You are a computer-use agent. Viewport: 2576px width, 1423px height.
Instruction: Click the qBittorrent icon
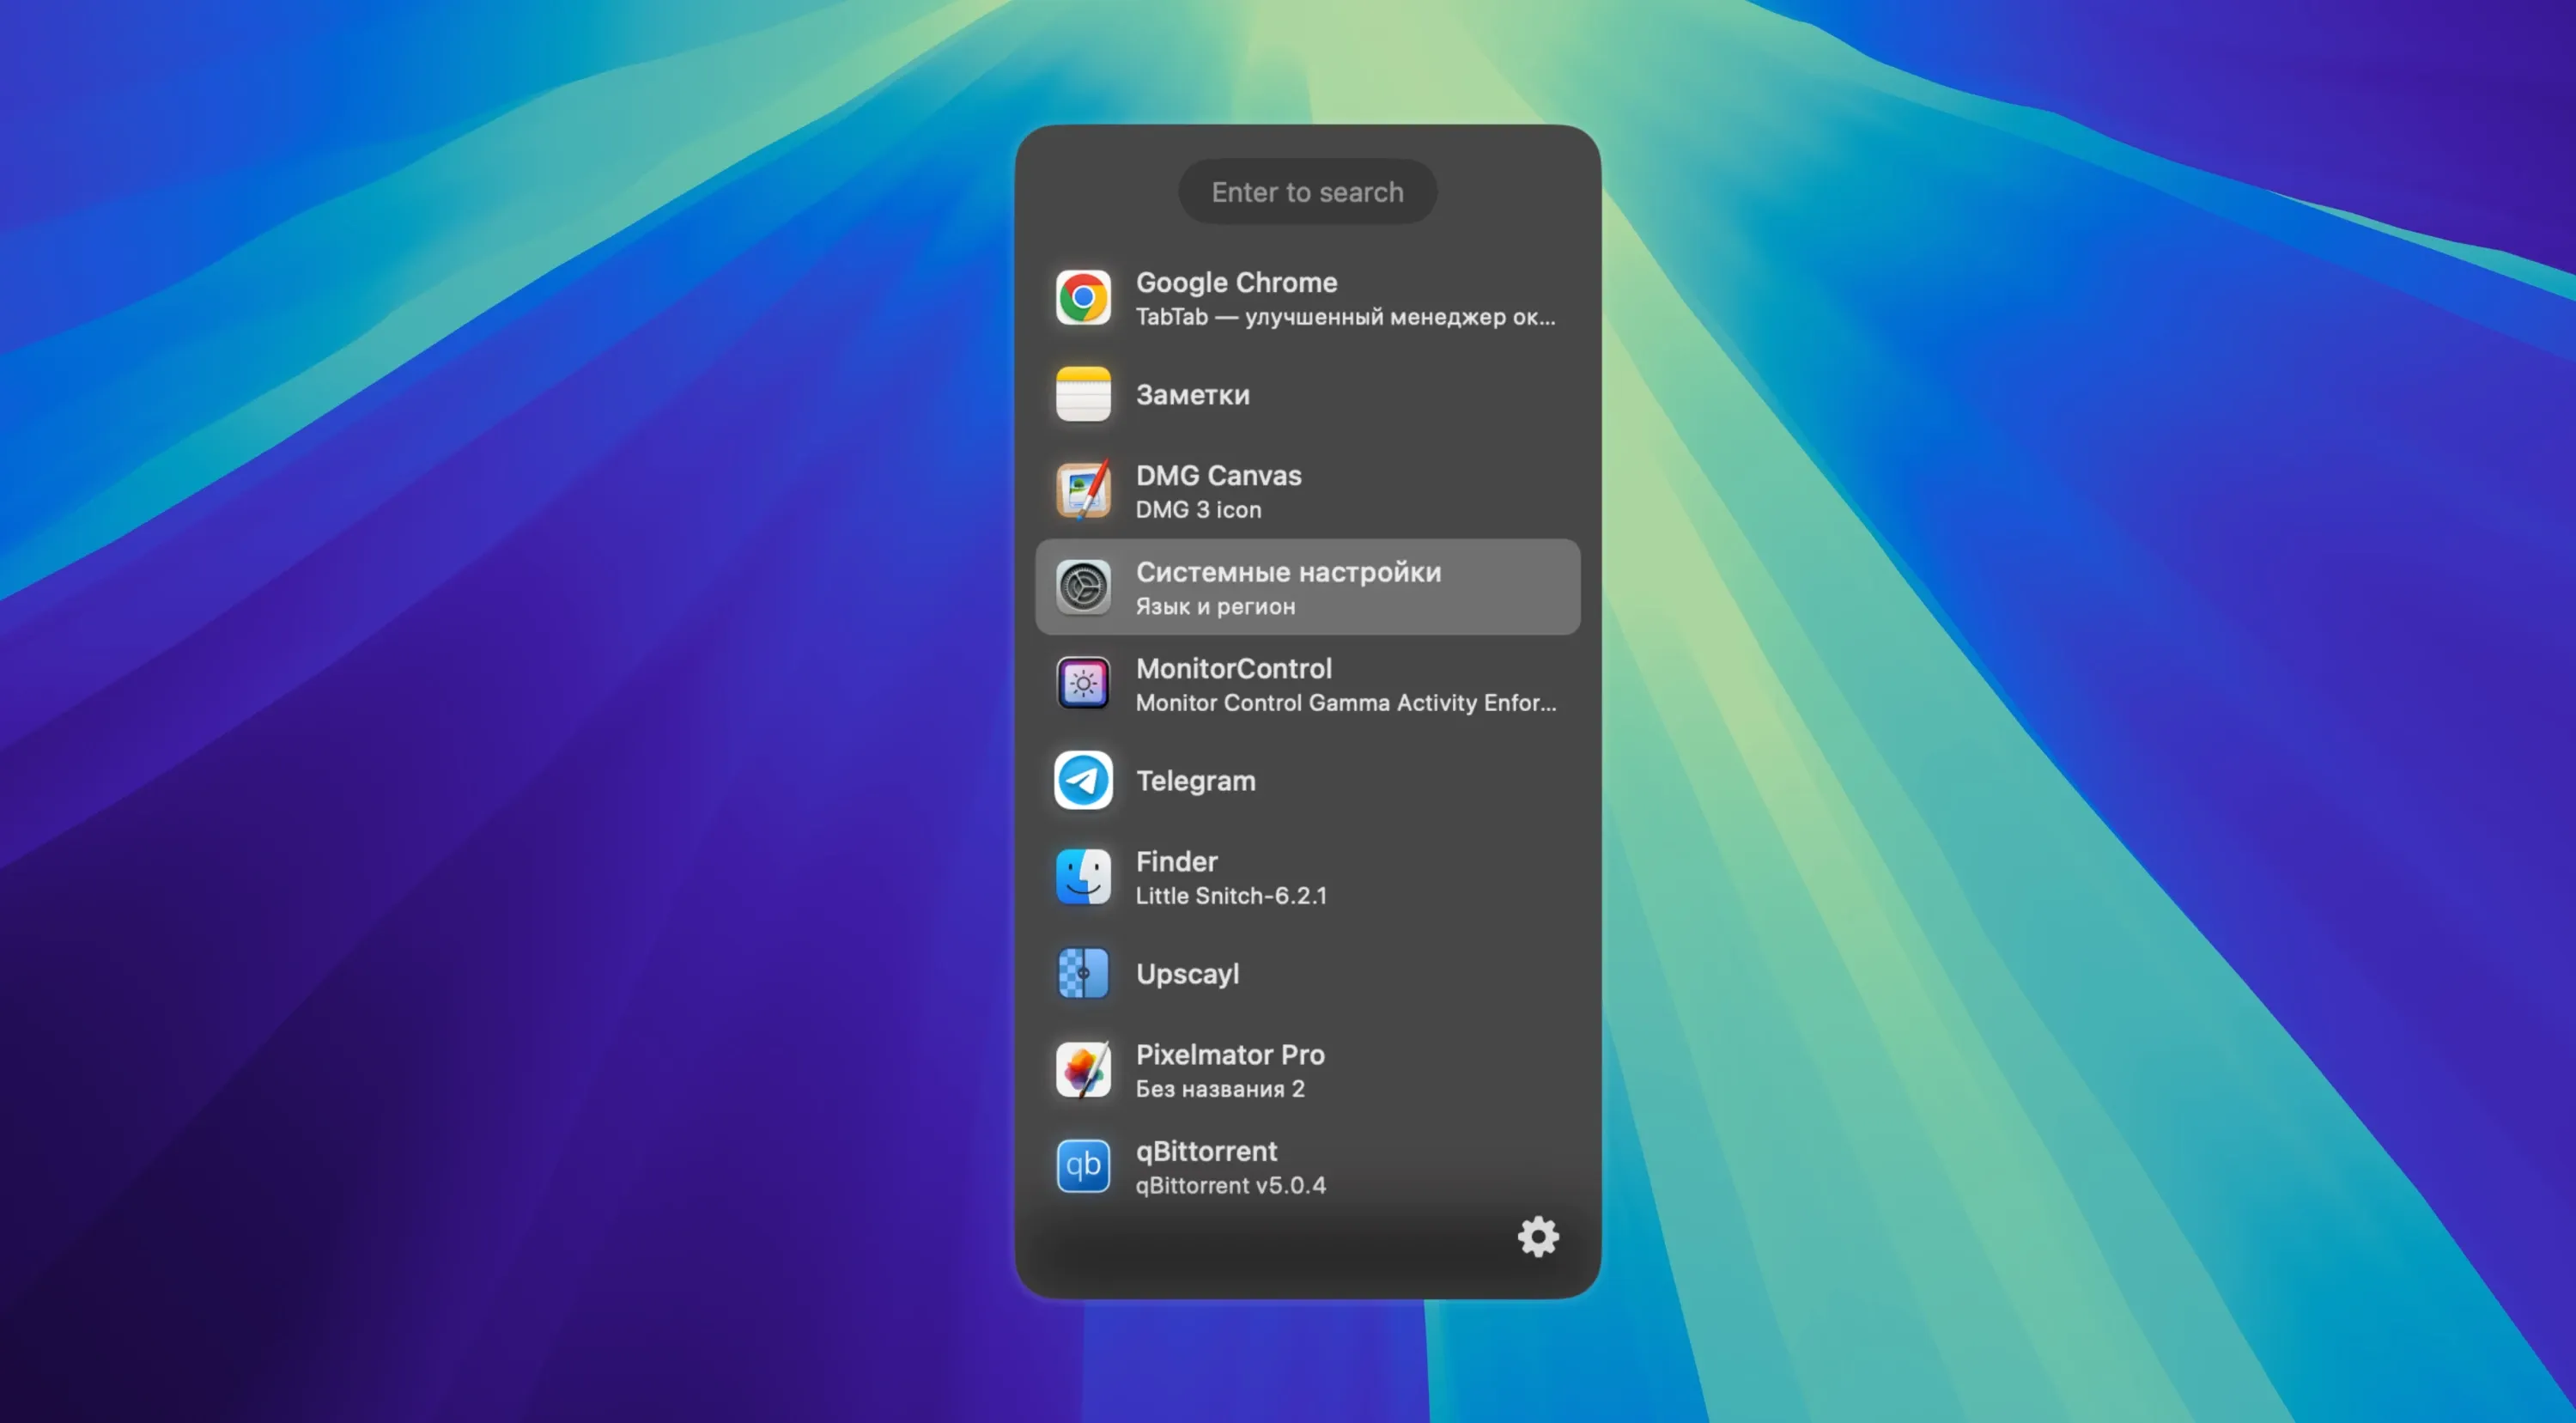(1083, 1167)
